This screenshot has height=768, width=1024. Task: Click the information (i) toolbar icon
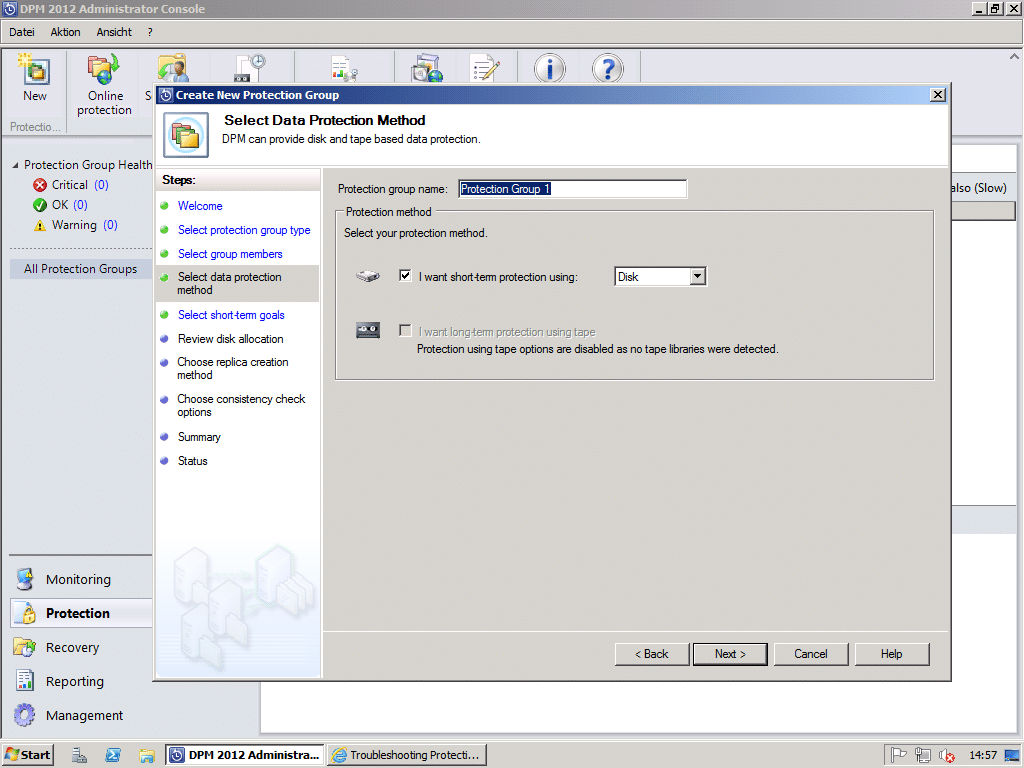pyautogui.click(x=550, y=69)
